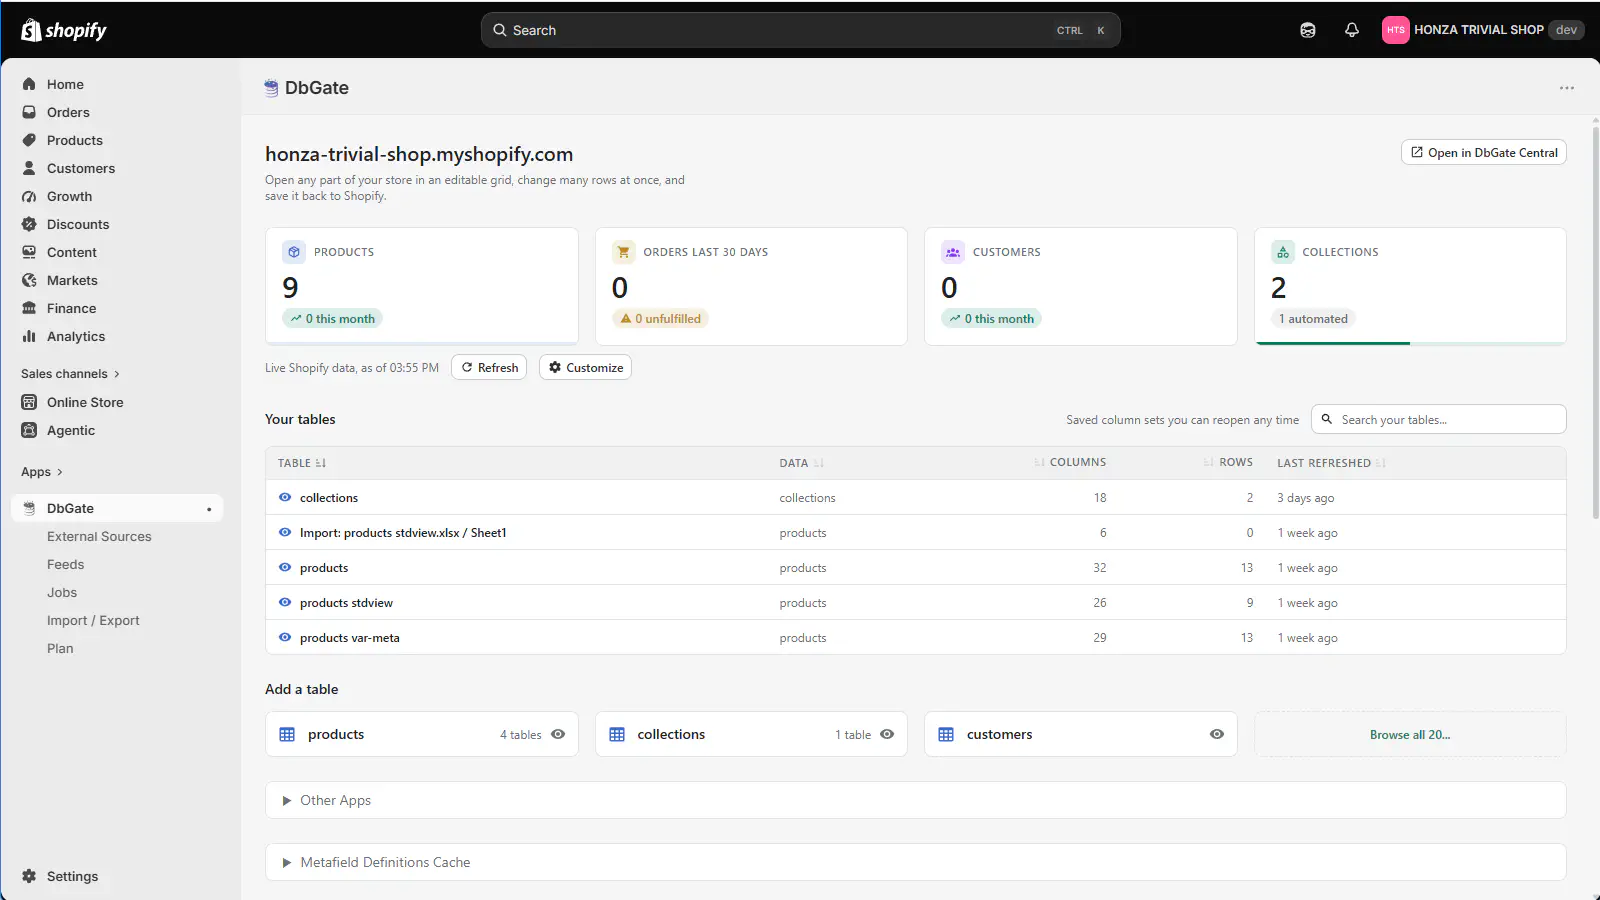Click the Discounts sidebar icon
The height and width of the screenshot is (900, 1600).
[29, 224]
